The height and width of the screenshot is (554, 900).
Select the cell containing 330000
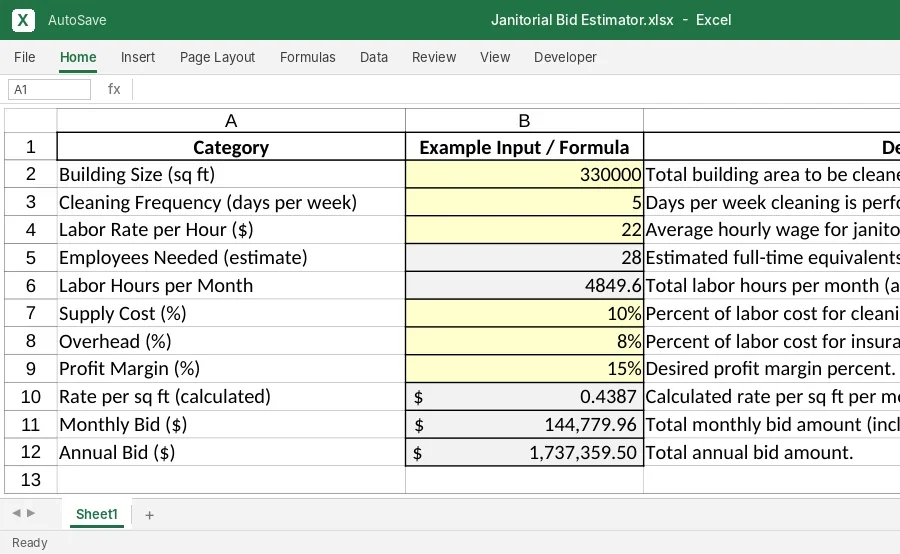tap(524, 175)
